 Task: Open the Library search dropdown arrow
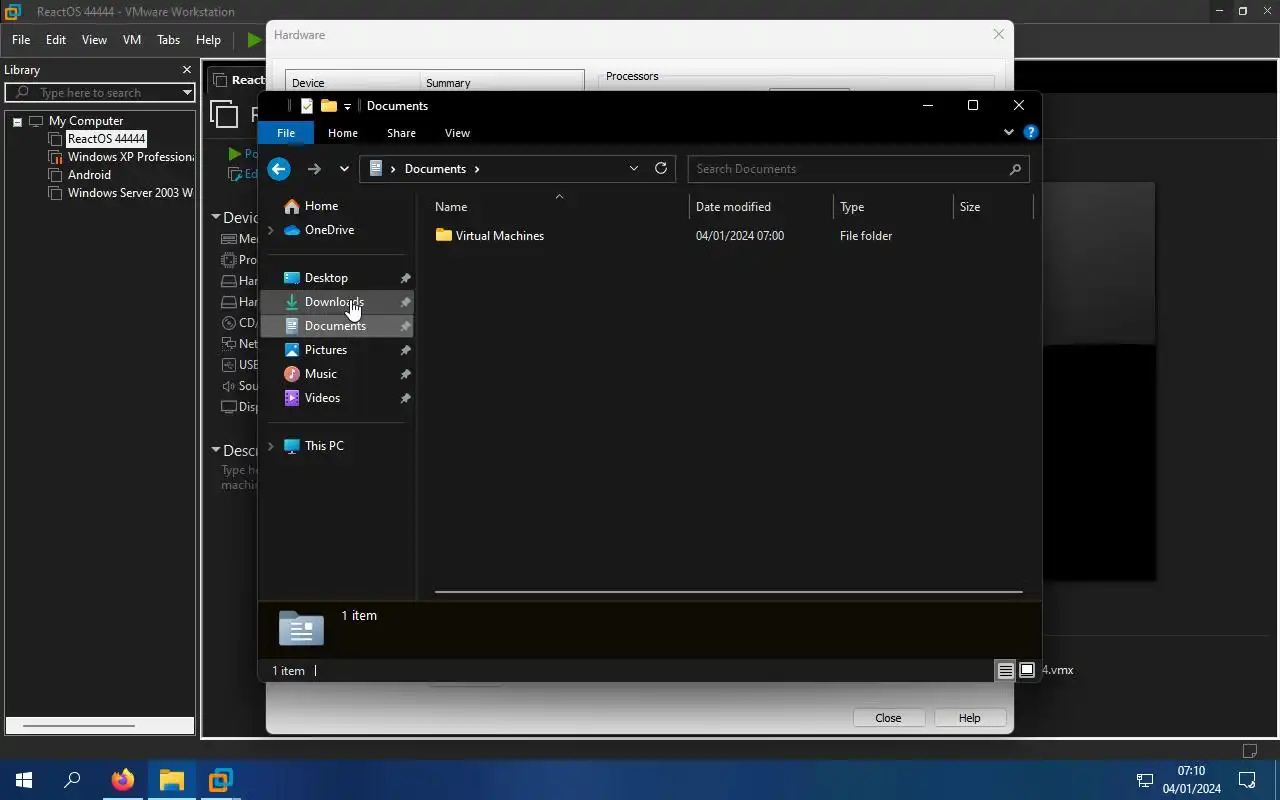187,93
